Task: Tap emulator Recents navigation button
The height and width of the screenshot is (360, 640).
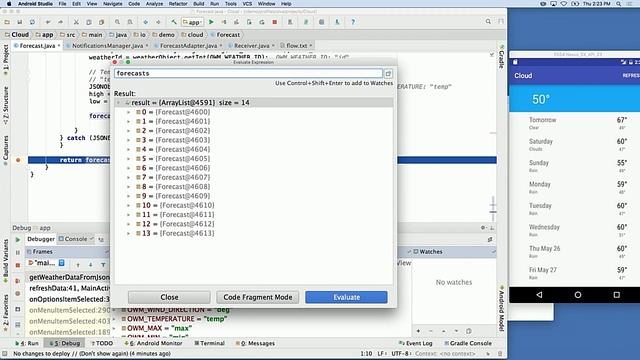Action: click(616, 295)
